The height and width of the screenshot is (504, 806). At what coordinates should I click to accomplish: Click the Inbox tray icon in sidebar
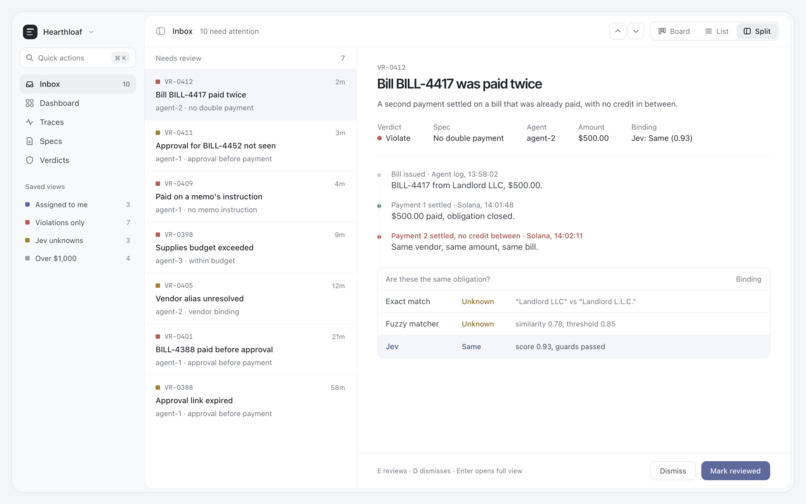click(x=30, y=84)
